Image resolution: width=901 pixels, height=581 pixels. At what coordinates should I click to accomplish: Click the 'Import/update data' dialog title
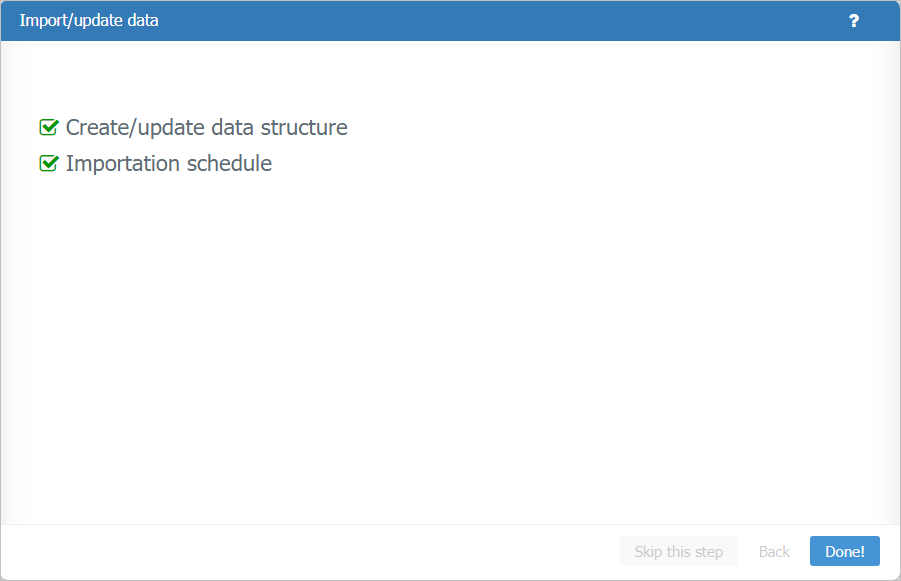coord(89,21)
